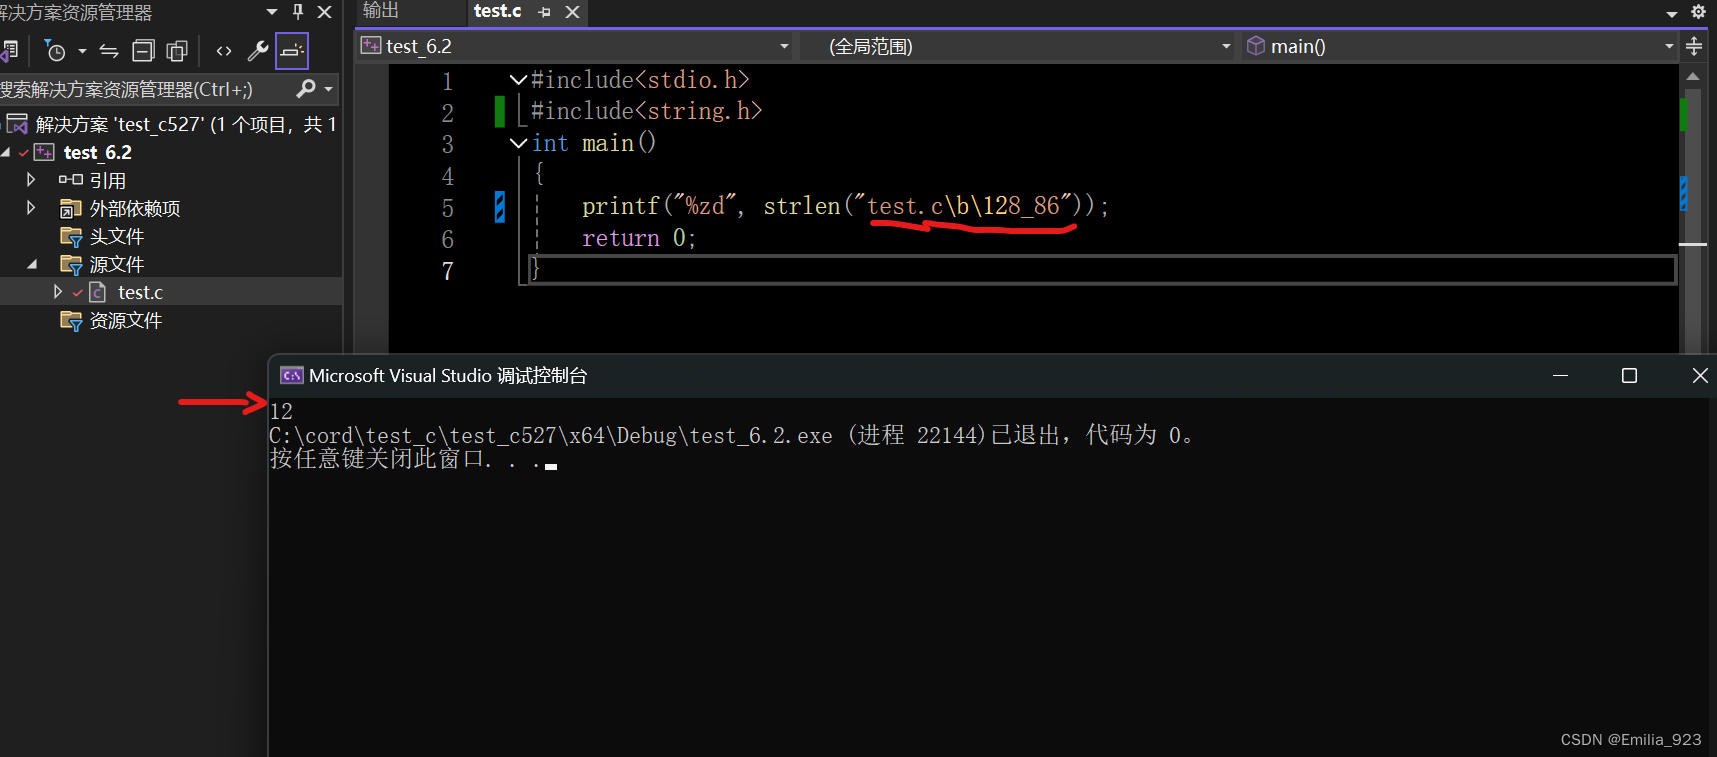Select the 引用 references item
1717x757 pixels.
pos(107,180)
